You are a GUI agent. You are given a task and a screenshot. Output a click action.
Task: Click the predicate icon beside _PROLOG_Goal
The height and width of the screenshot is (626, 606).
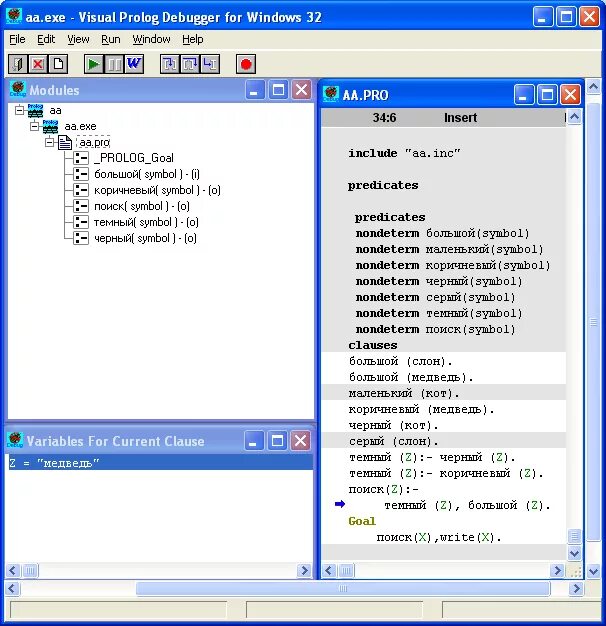click(x=81, y=158)
